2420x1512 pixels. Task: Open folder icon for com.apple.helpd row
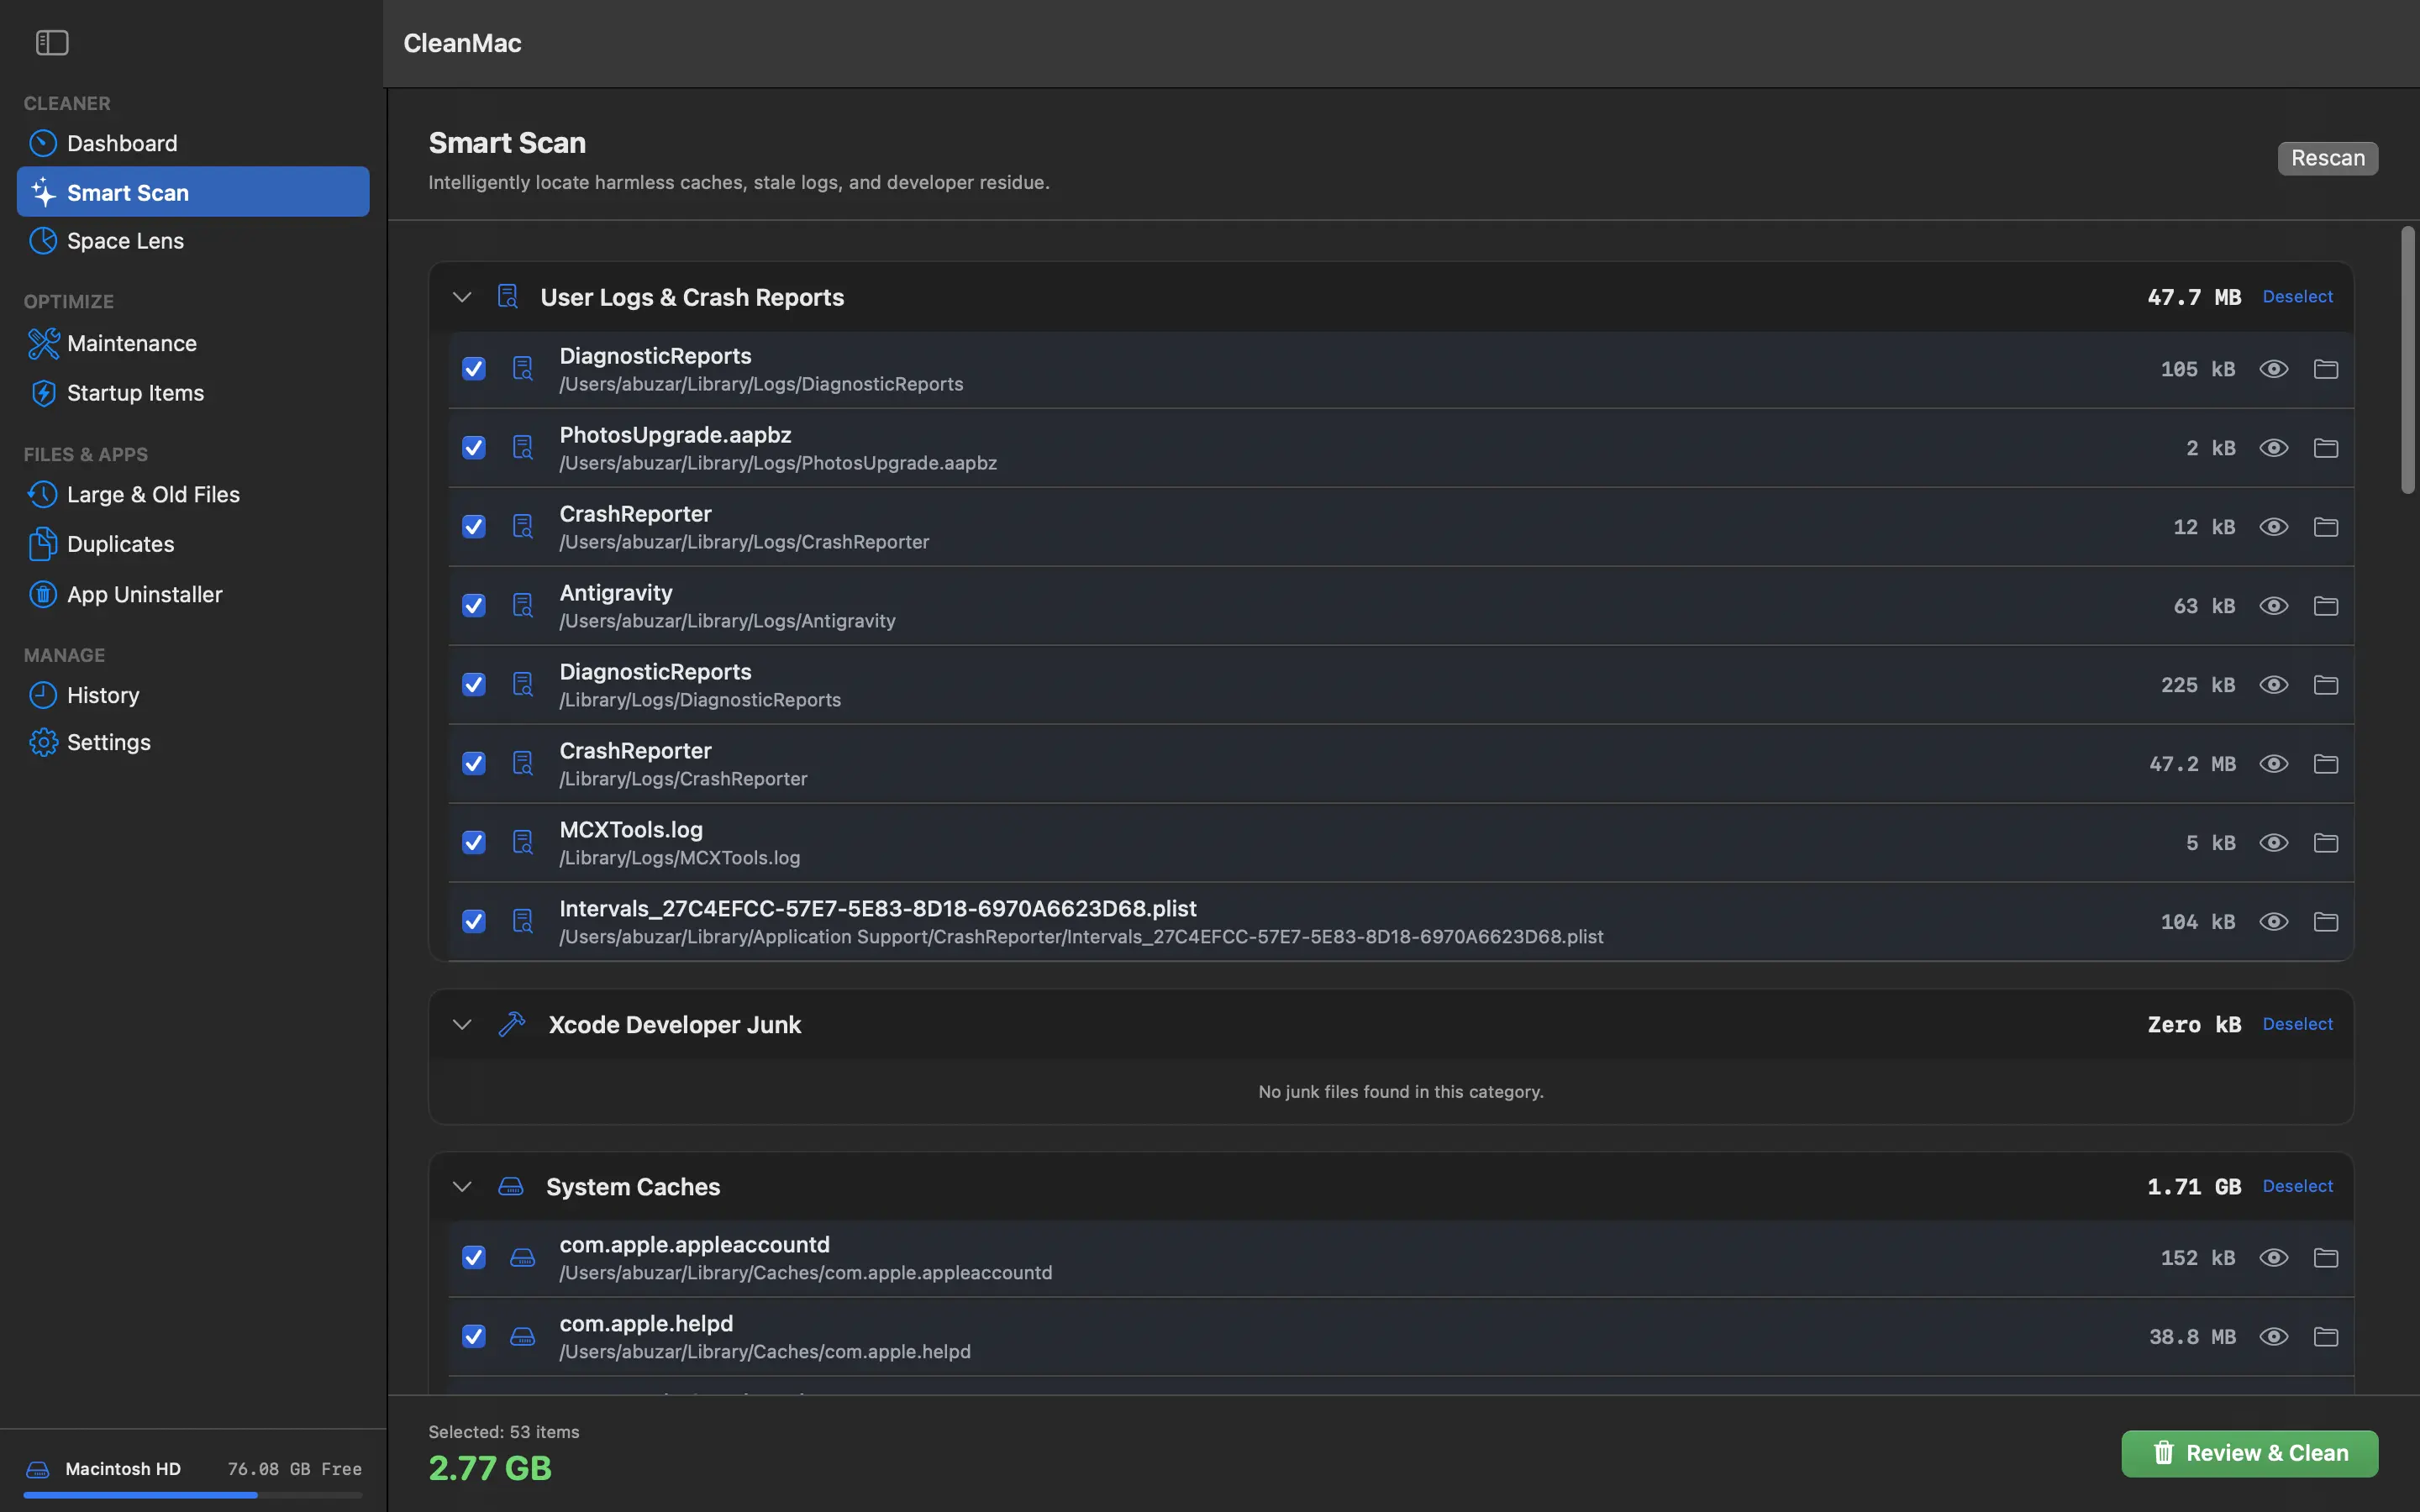pyautogui.click(x=2325, y=1337)
